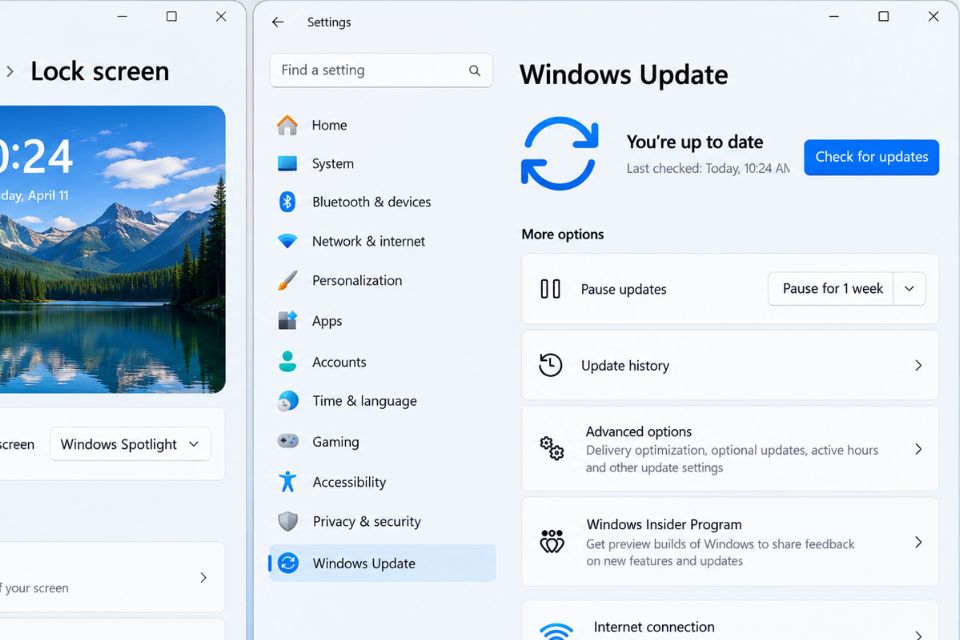Click More options heading
The image size is (960, 640).
(563, 235)
